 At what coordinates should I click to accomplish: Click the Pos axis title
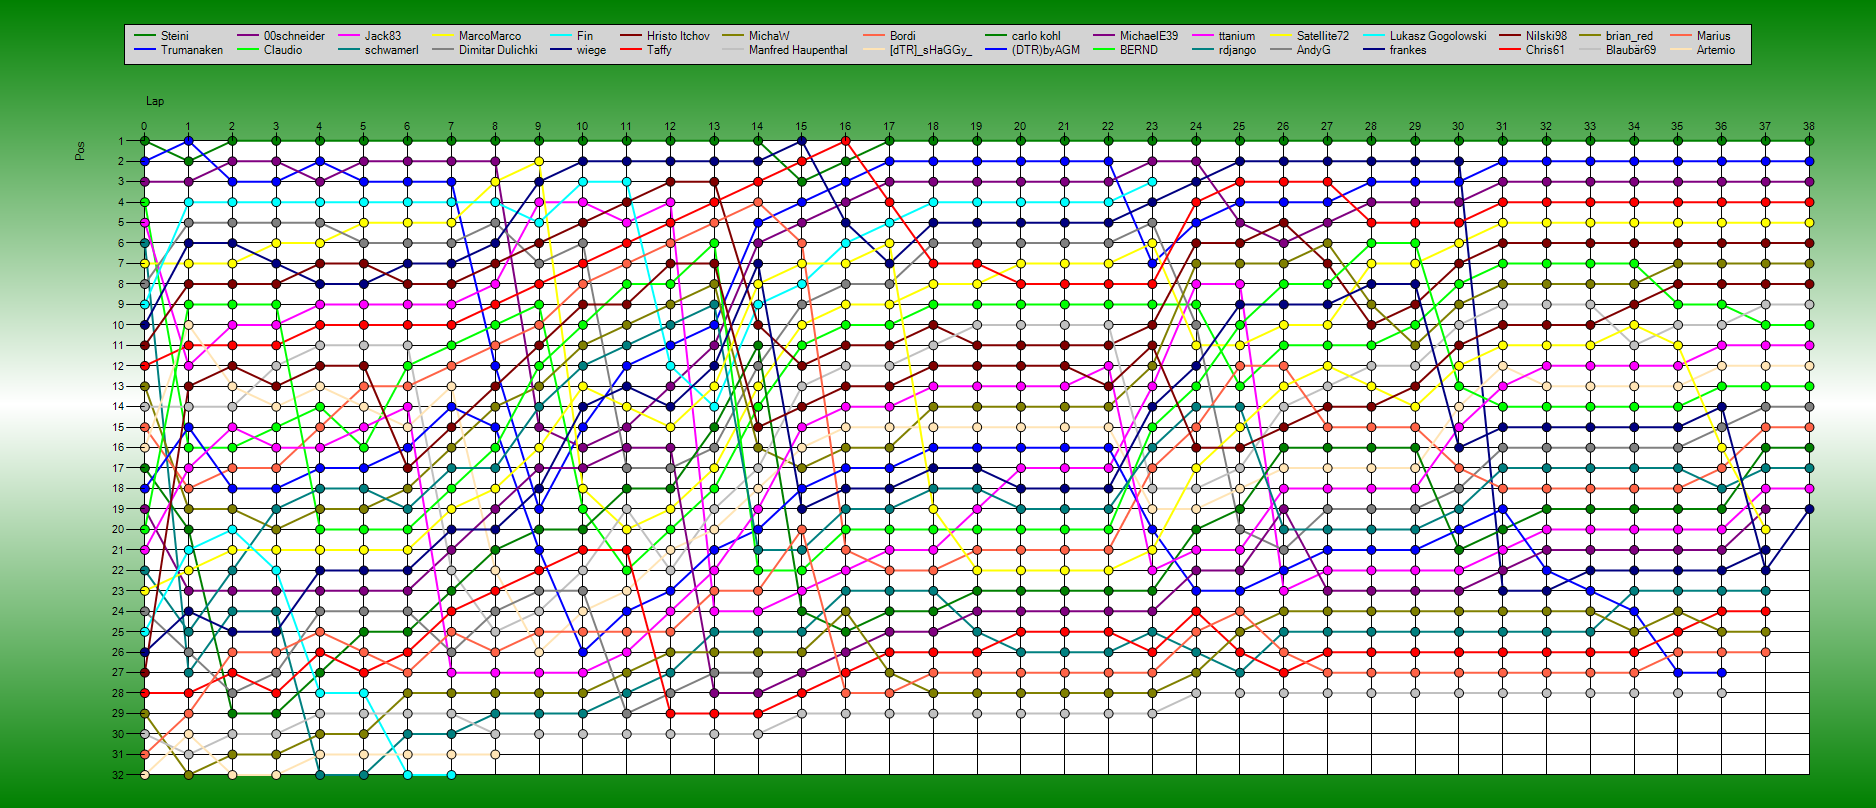tap(80, 150)
